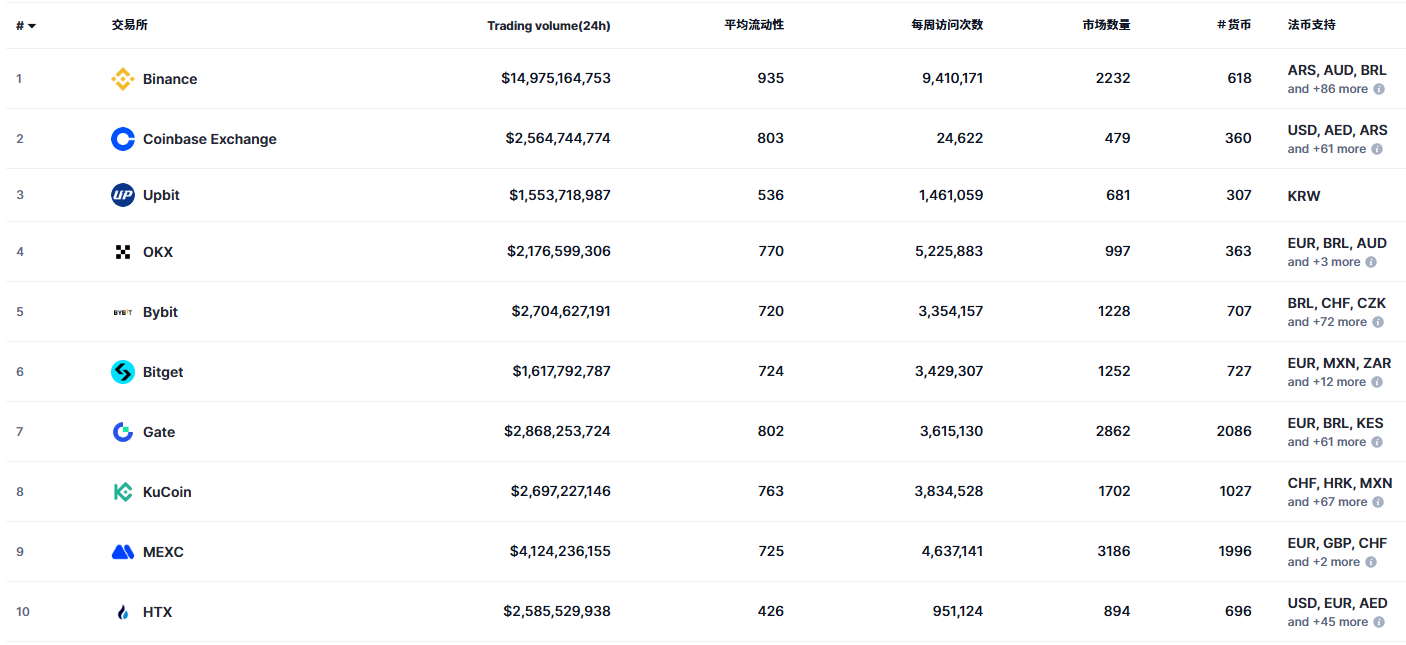Click the Upbit logo icon
This screenshot has height=645, width=1406.
point(123,195)
